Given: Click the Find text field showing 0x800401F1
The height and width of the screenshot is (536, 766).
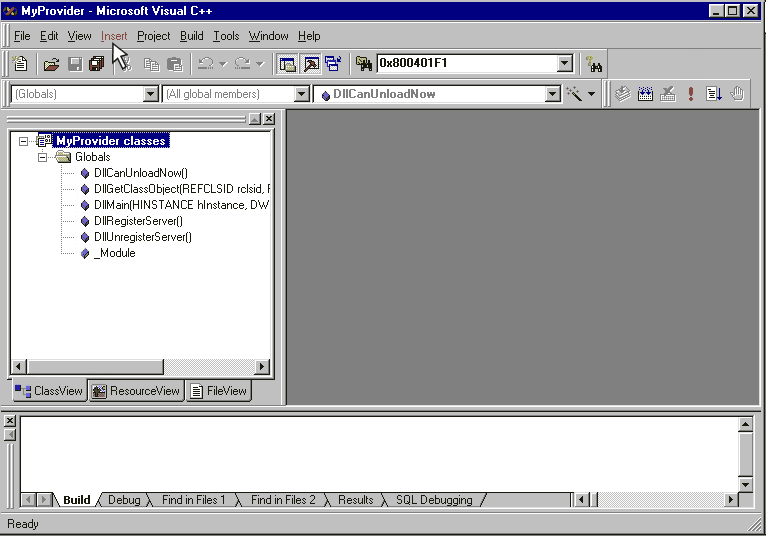Looking at the screenshot, I should pos(468,63).
